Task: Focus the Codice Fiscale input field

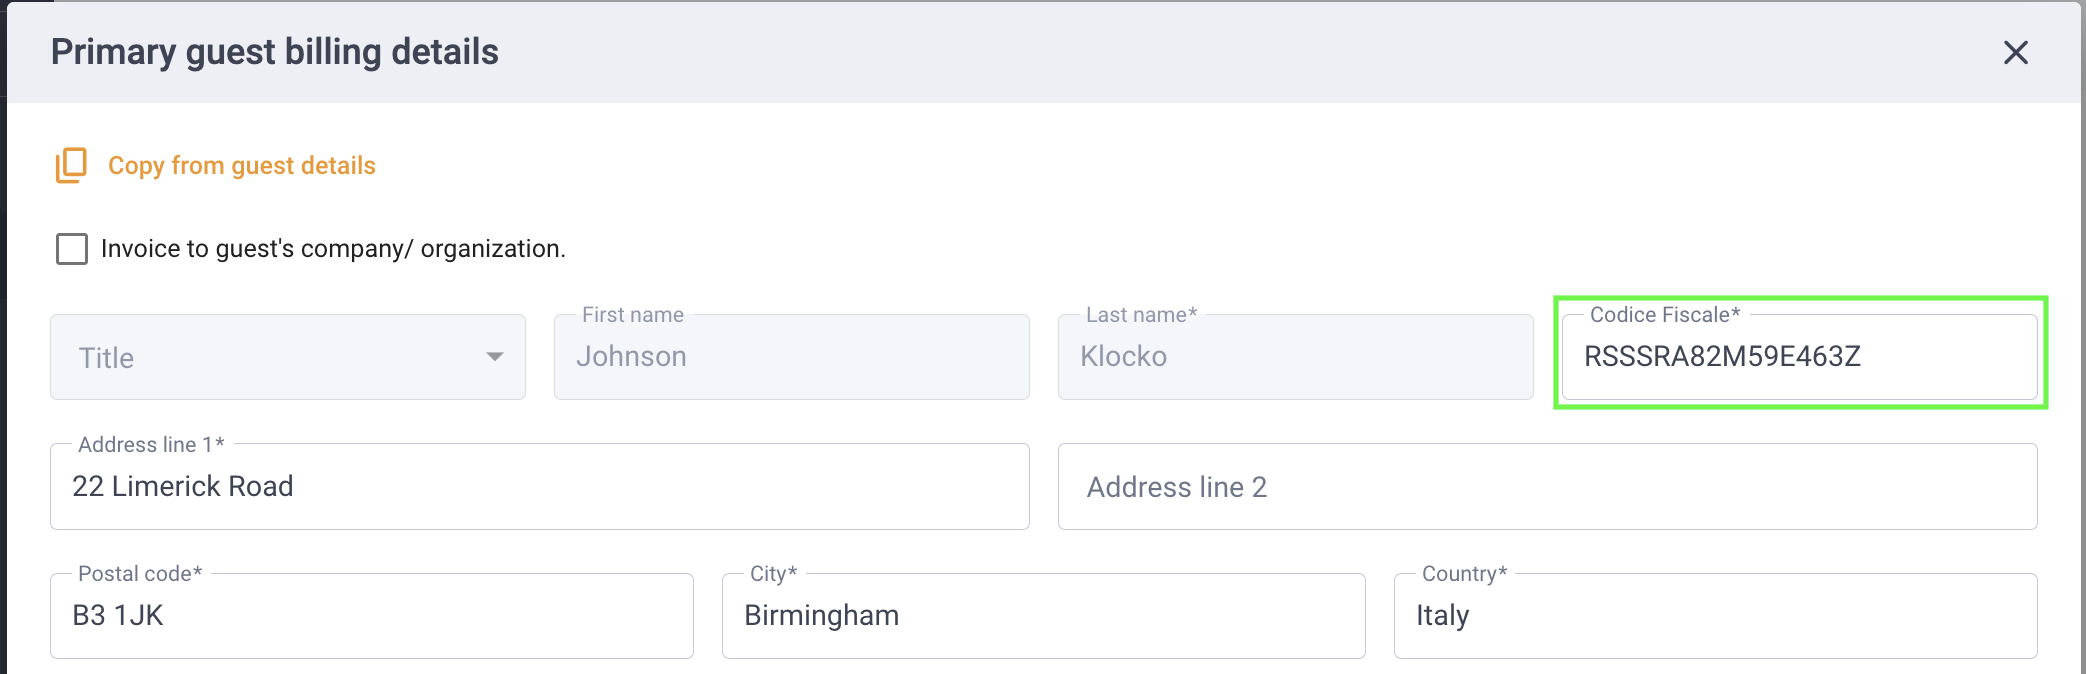Action: [x=1800, y=357]
